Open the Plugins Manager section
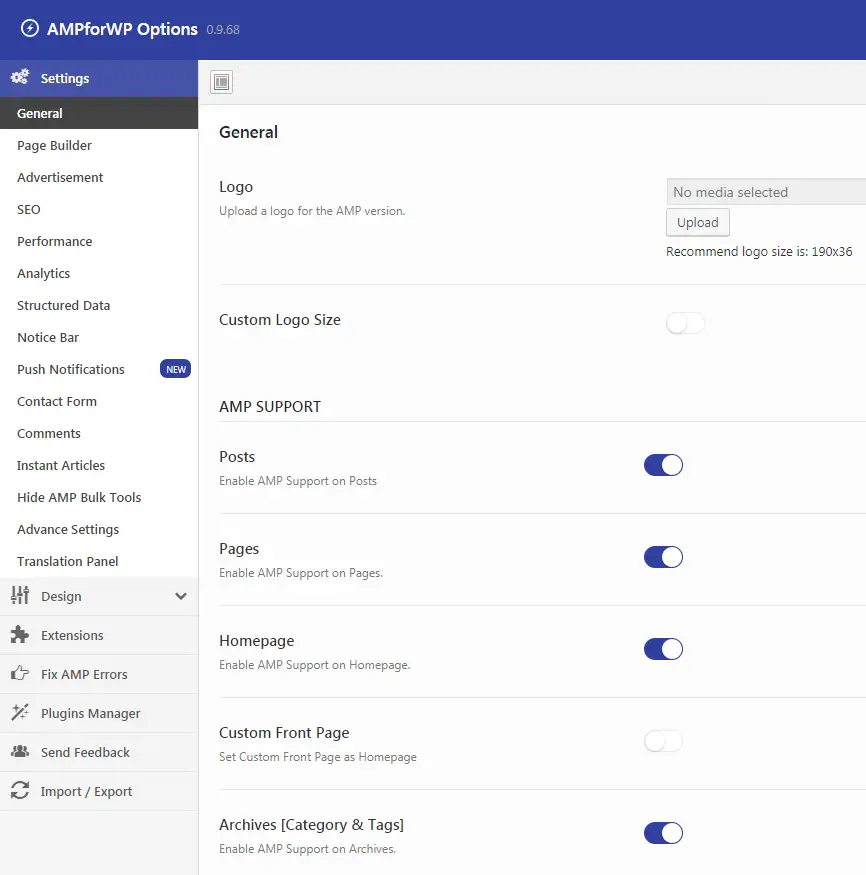 (99, 713)
